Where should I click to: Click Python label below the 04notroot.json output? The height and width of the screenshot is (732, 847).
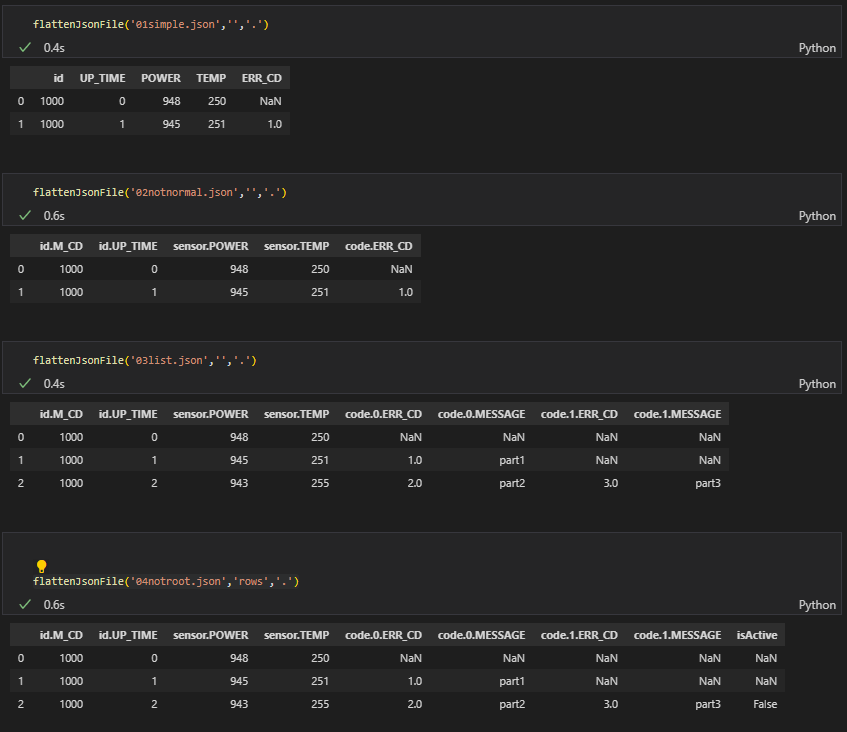pos(817,604)
